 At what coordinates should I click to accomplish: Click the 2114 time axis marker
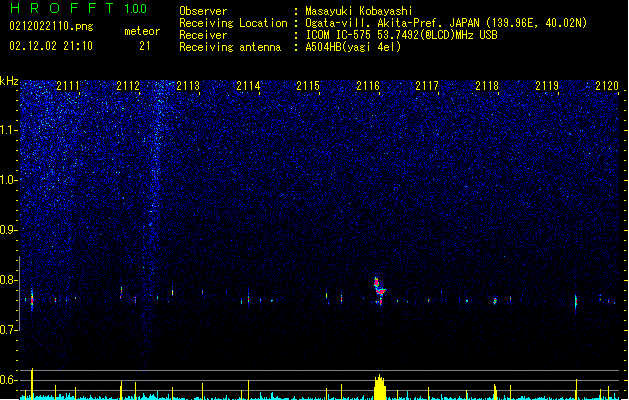248,86
